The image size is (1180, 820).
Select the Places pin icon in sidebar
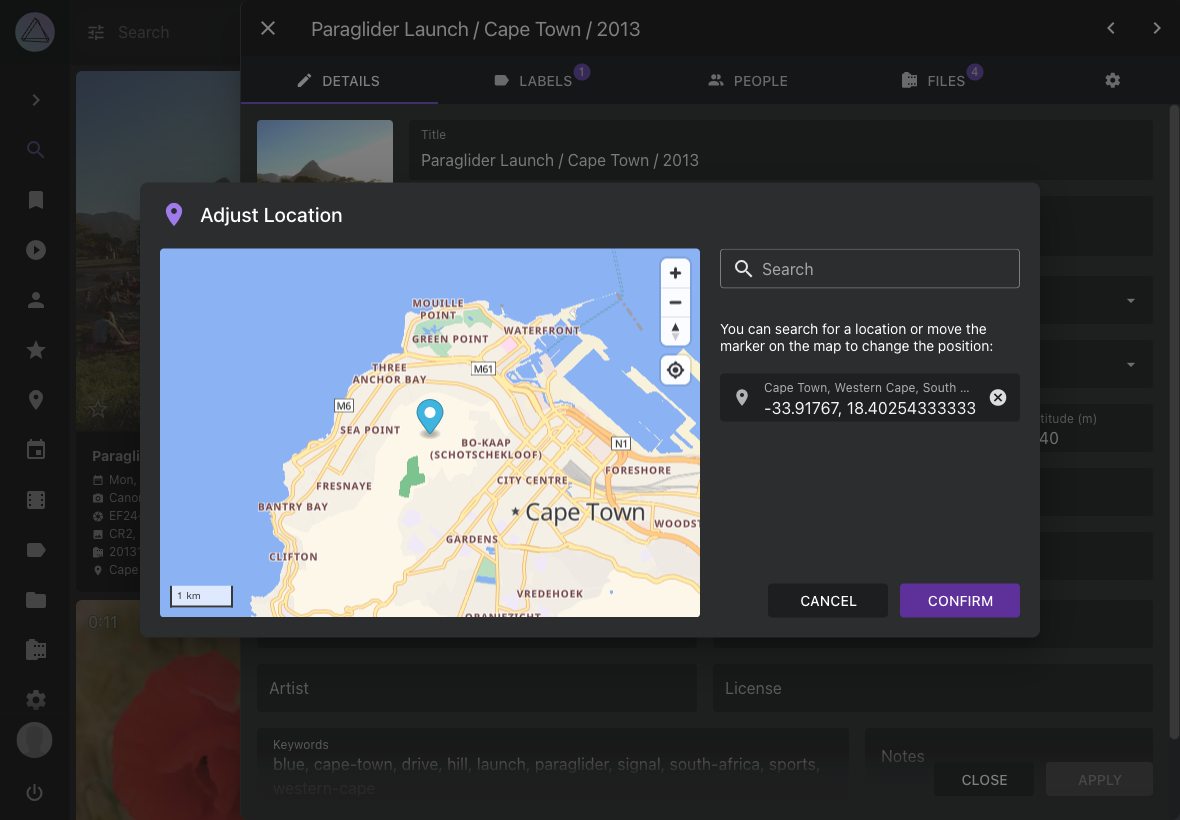[x=35, y=399]
